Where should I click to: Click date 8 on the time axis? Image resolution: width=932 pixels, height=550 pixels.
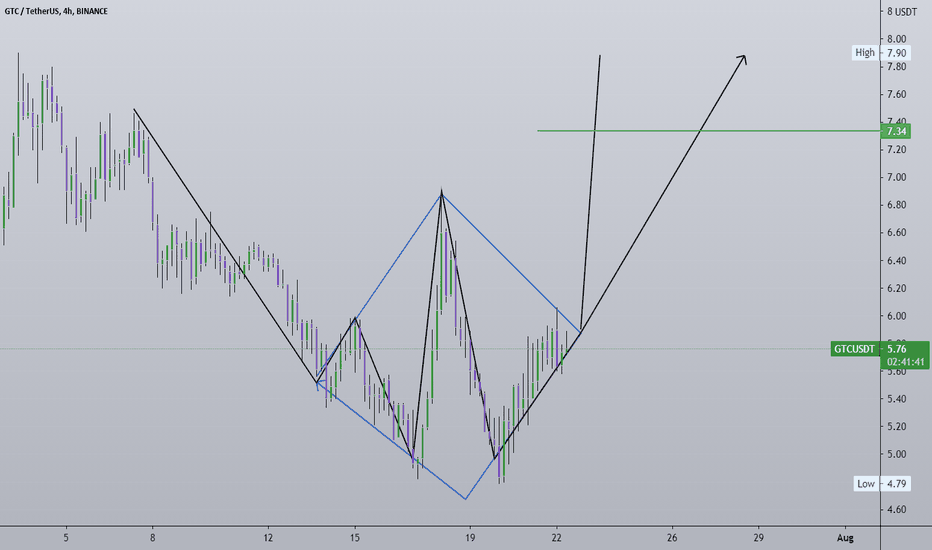(153, 538)
